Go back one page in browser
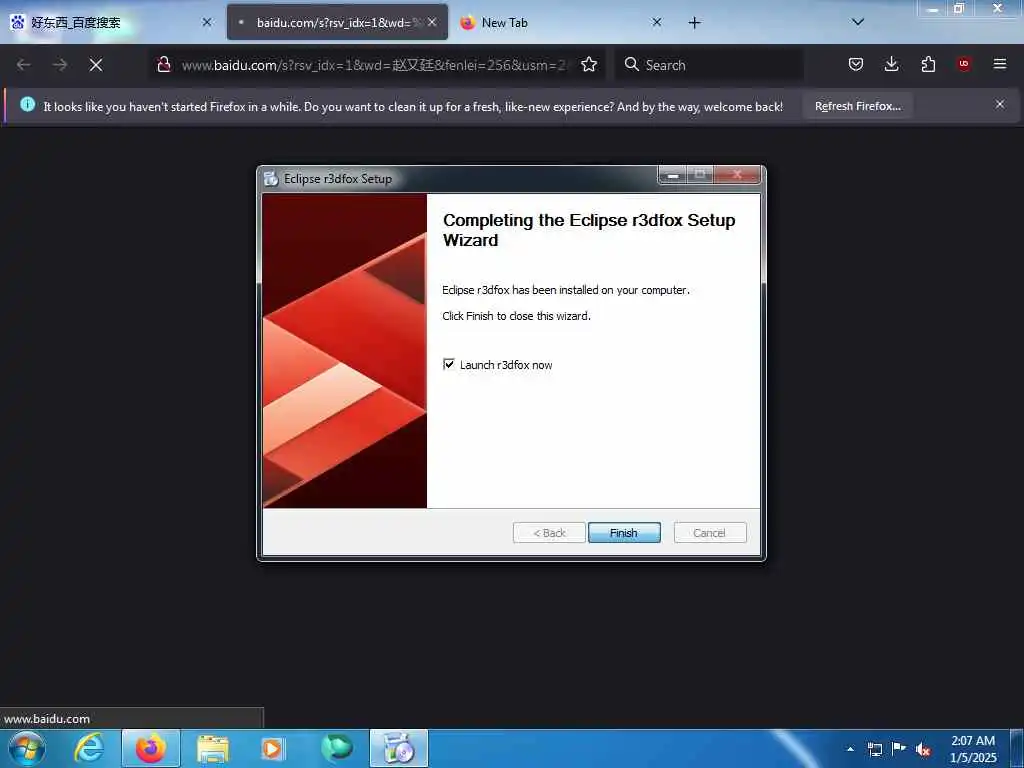 [24, 65]
